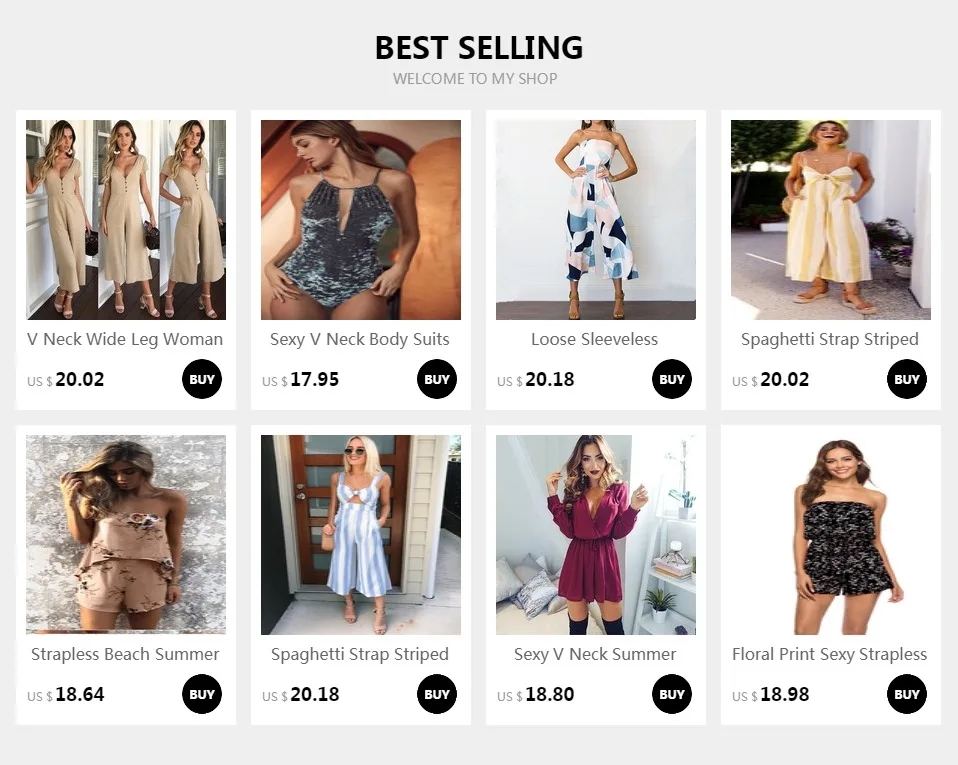The width and height of the screenshot is (958, 765).
Task: View the blue striped jumpsuit image
Action: pyautogui.click(x=361, y=535)
